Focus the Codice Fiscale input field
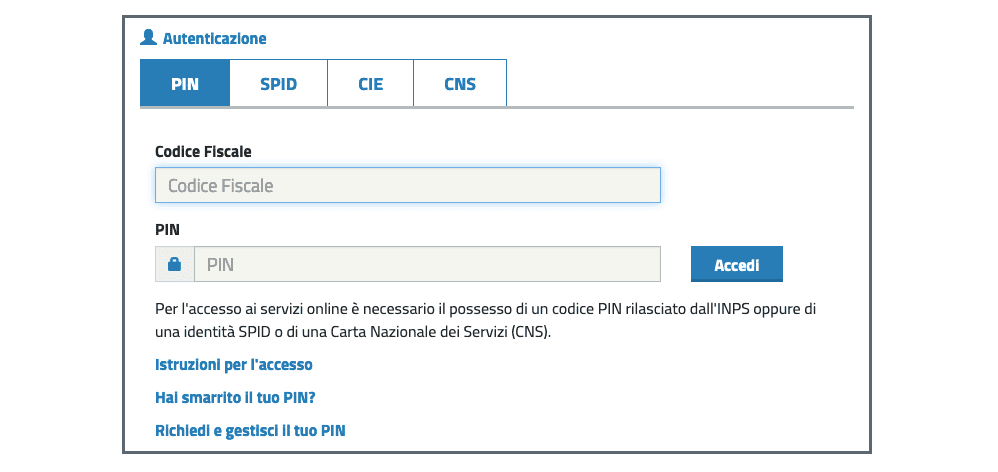The width and height of the screenshot is (998, 472). pyautogui.click(x=408, y=186)
